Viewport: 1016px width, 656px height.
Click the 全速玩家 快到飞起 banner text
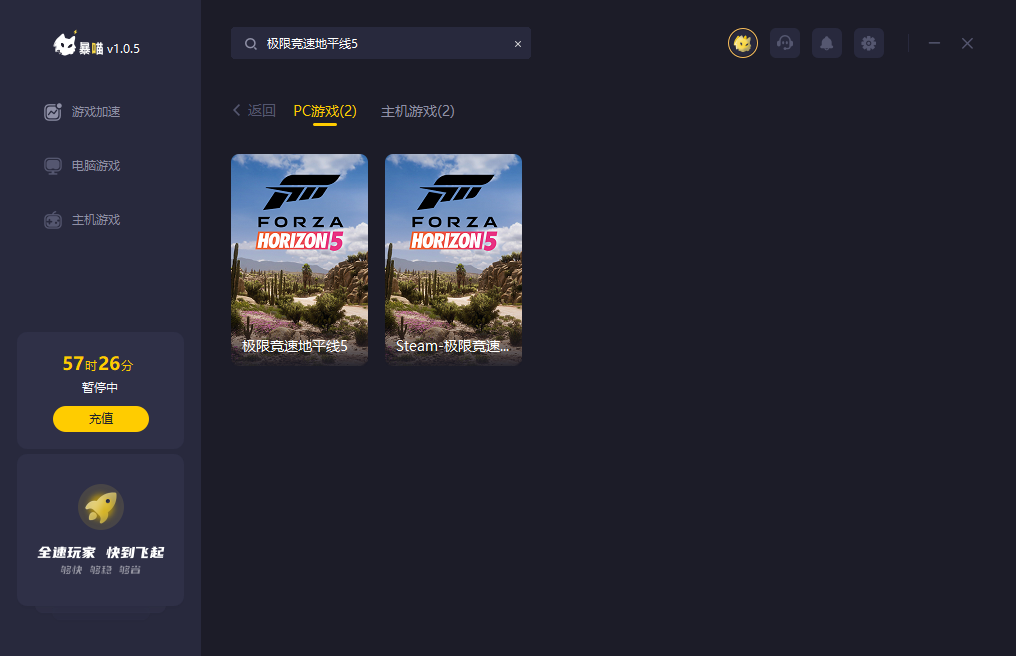(x=101, y=552)
